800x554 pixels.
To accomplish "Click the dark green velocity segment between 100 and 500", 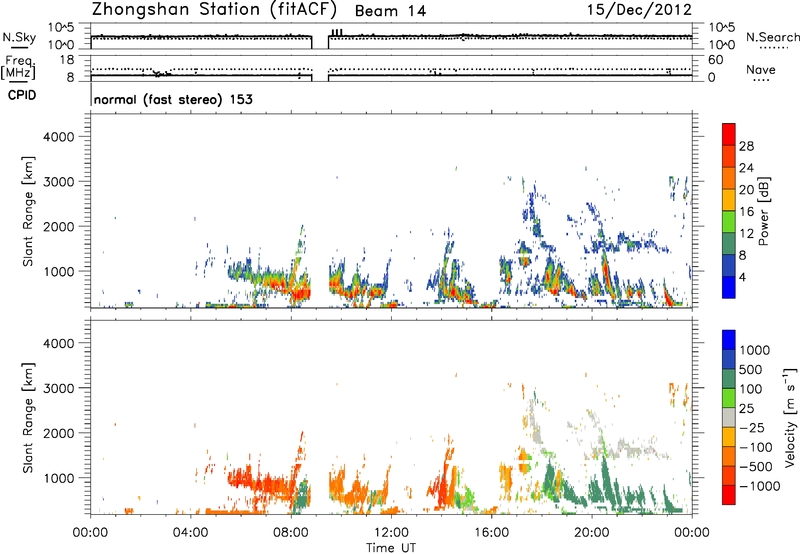I will 729,379.
